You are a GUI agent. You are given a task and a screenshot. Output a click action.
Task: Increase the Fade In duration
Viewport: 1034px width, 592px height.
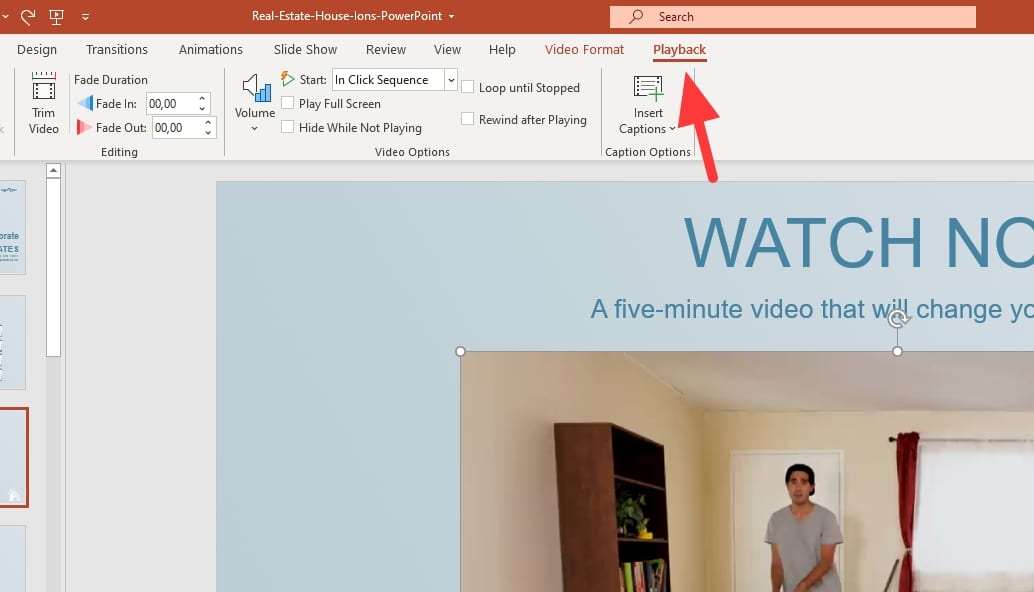[203, 98]
